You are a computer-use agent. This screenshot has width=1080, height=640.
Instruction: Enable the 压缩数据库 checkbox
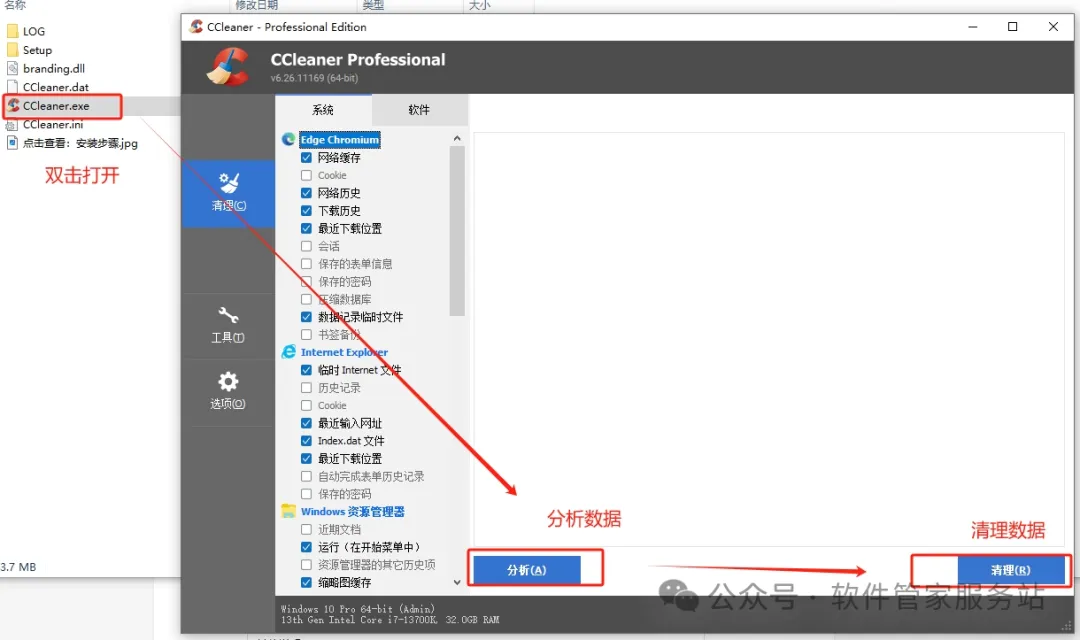click(307, 299)
